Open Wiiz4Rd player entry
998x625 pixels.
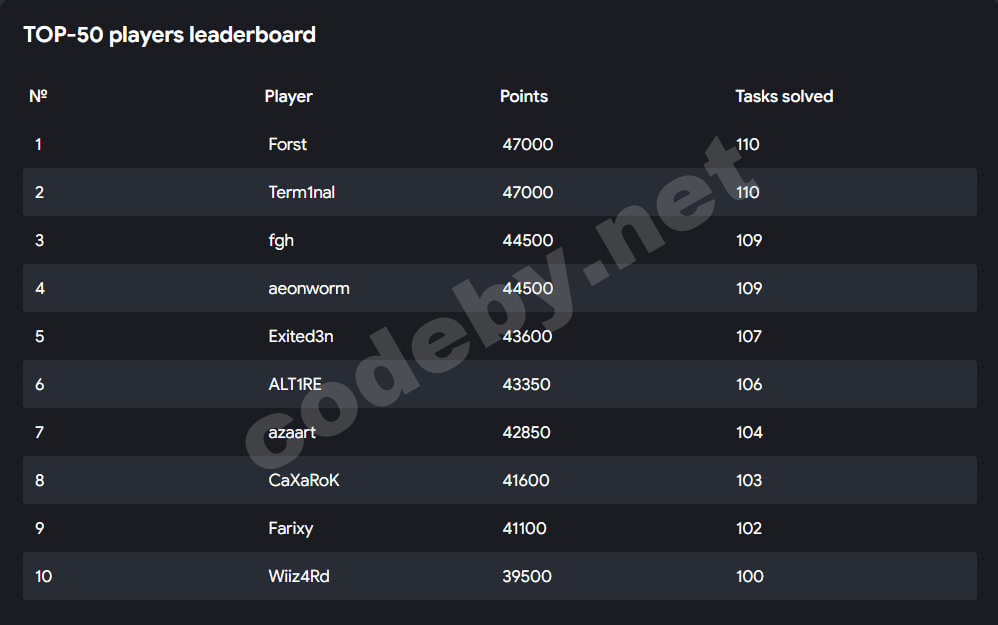[298, 576]
